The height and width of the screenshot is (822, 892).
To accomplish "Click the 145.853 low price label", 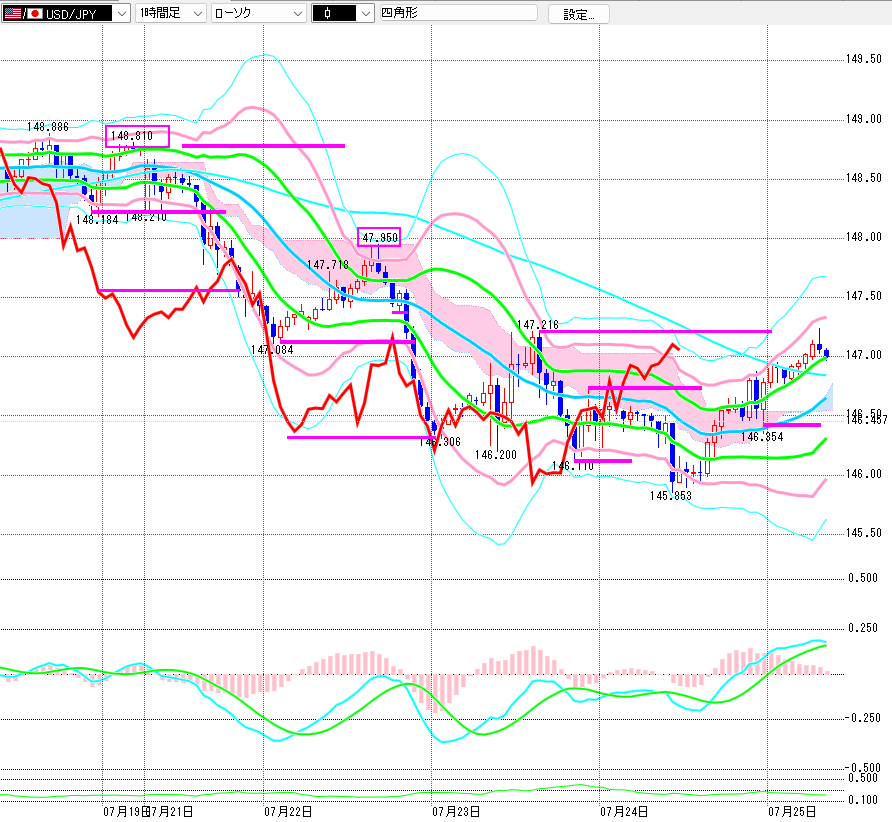I will pos(671,496).
